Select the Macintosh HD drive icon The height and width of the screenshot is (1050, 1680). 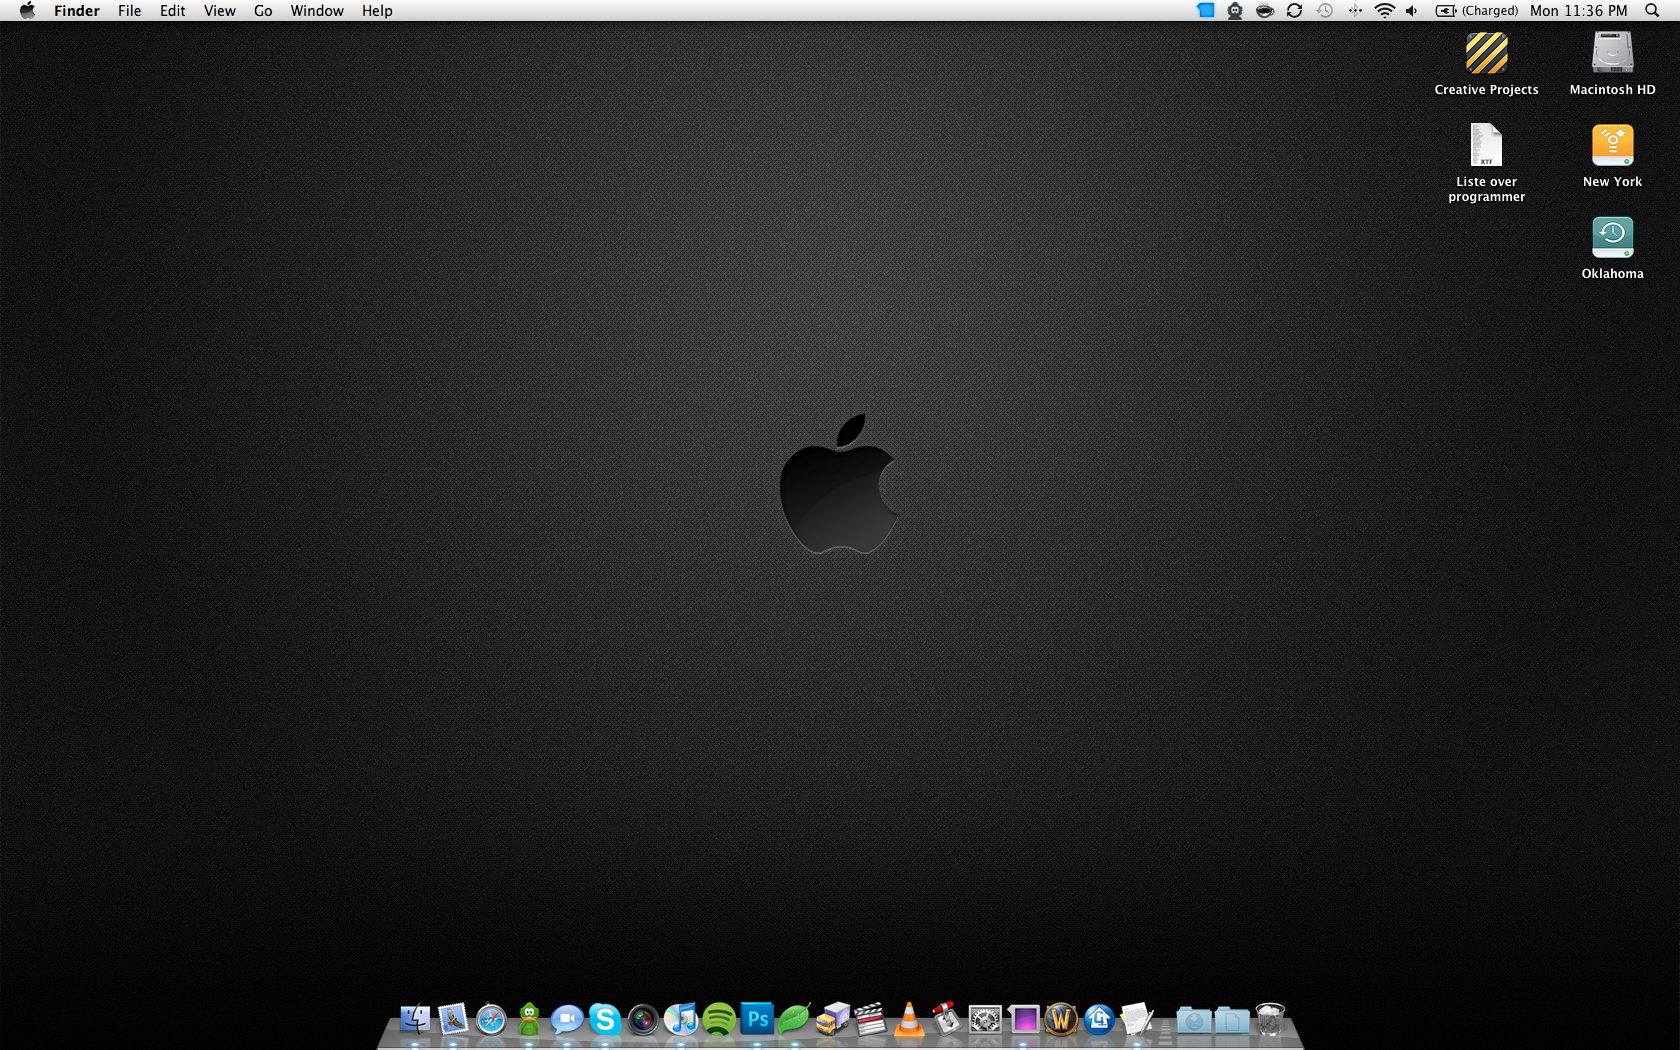(1613, 53)
